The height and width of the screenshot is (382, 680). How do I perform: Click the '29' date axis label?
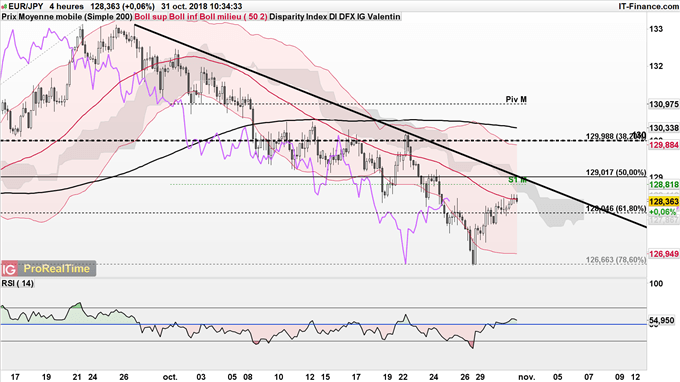tap(481, 377)
